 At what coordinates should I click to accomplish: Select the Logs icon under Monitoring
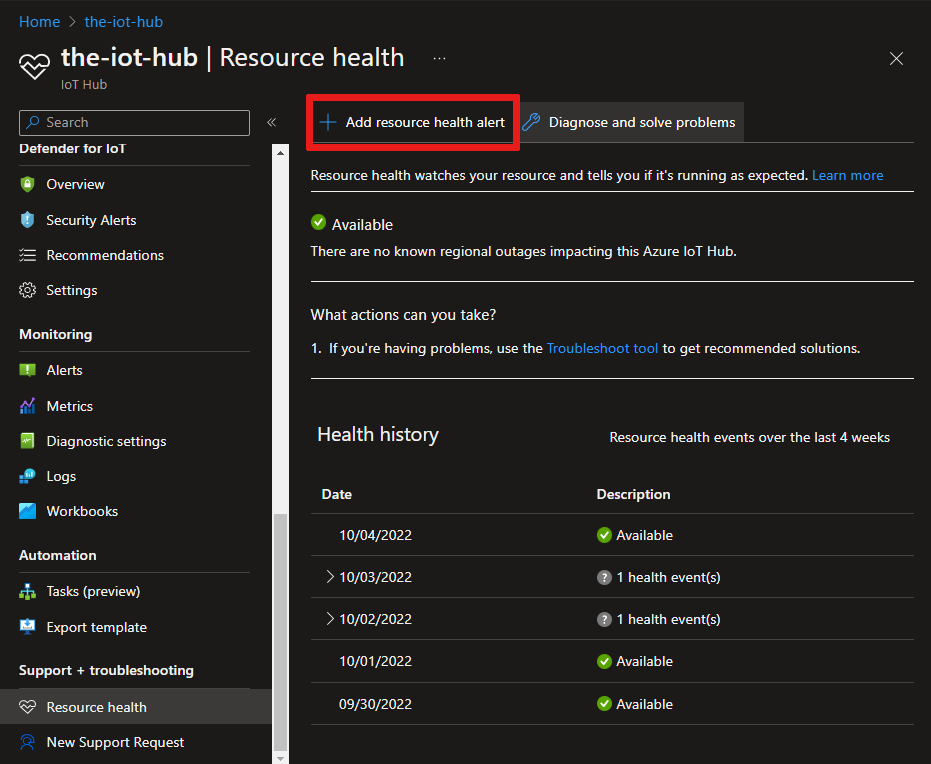click(28, 476)
